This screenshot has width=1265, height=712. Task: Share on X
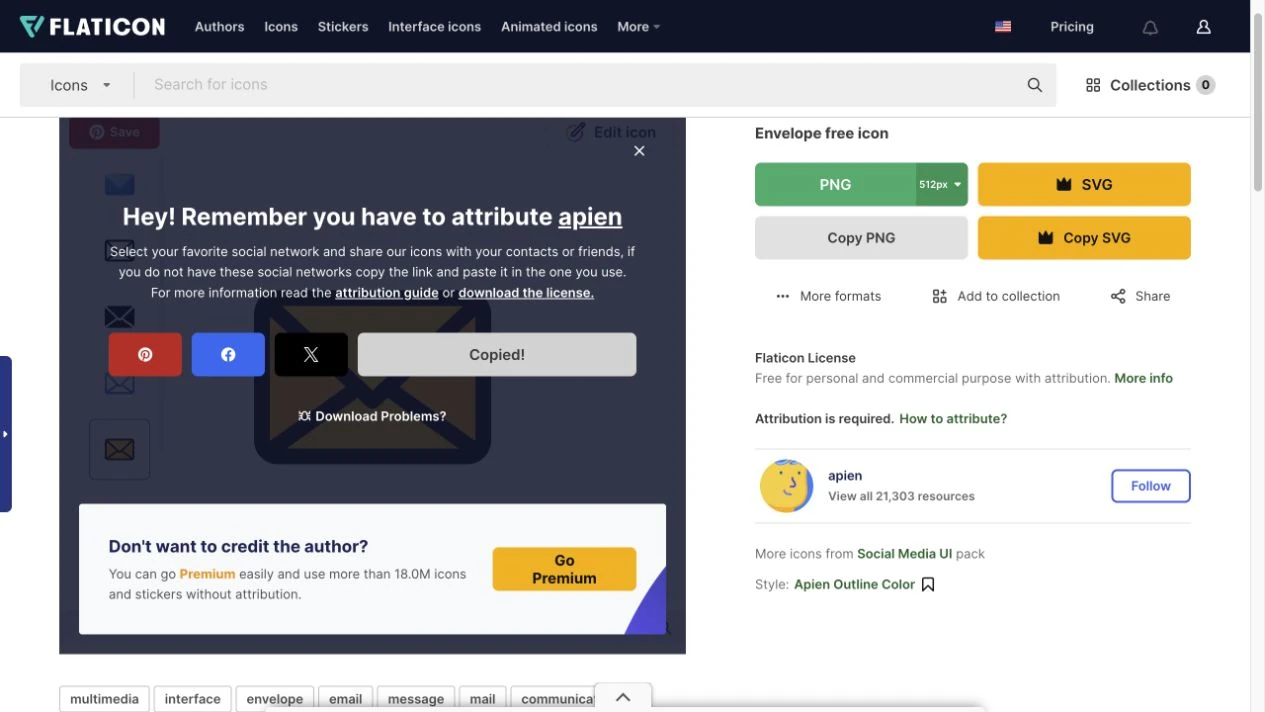tap(311, 354)
